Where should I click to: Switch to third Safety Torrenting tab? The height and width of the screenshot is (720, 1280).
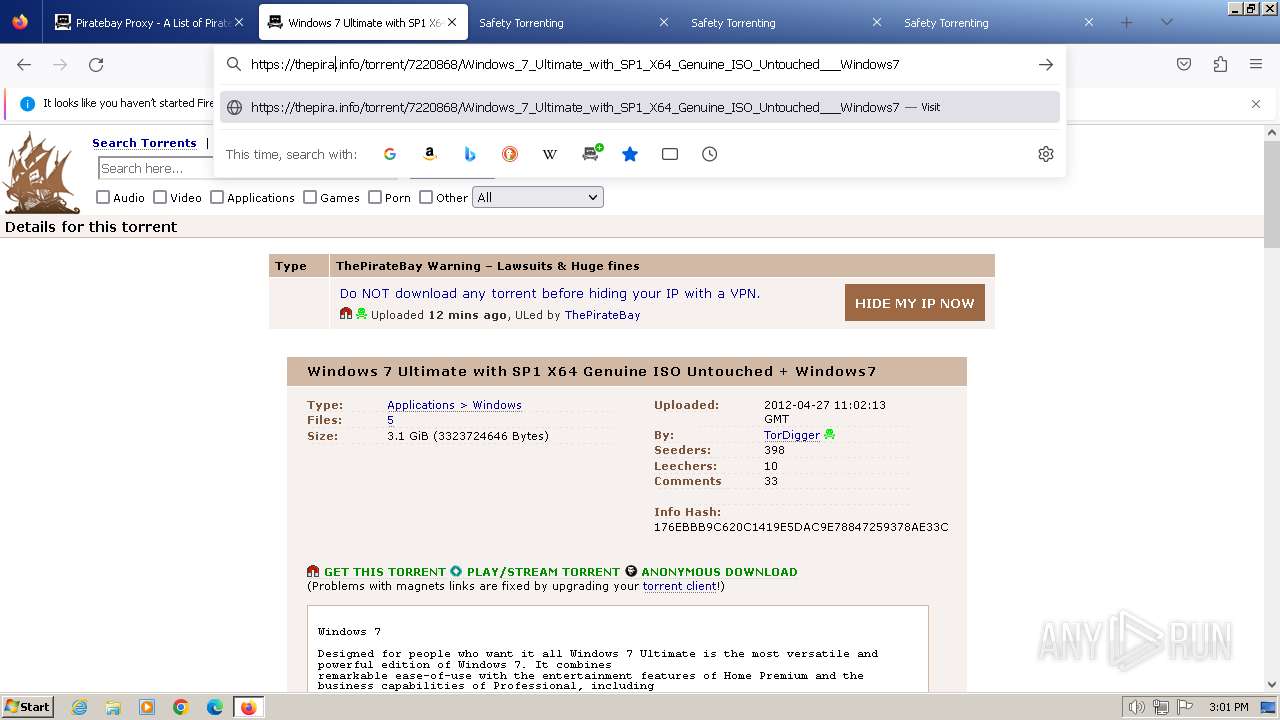[1000, 22]
